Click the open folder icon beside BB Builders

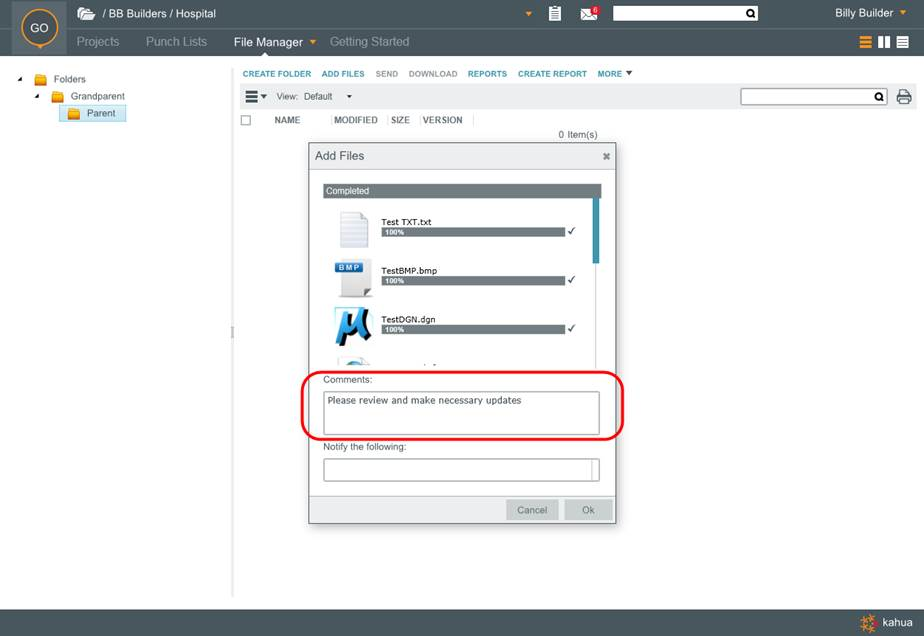coord(87,14)
